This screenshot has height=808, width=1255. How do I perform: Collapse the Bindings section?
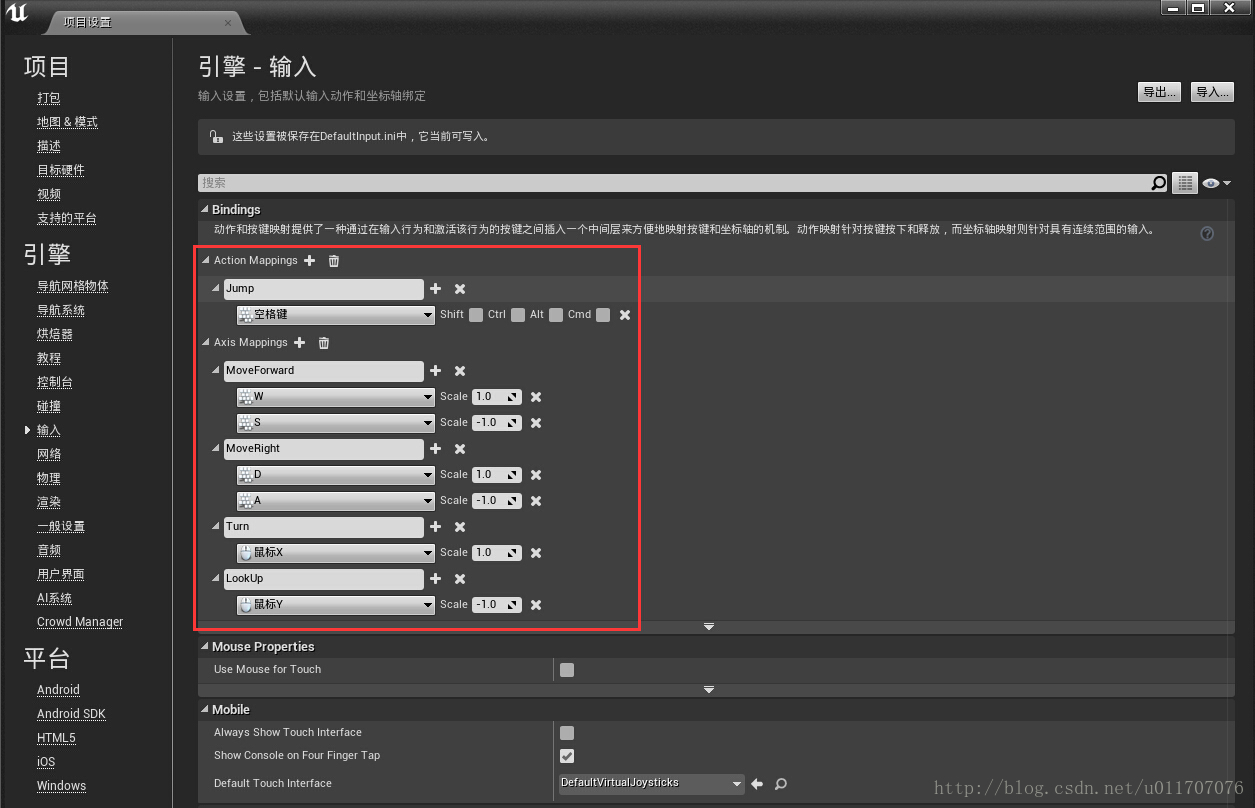[205, 210]
